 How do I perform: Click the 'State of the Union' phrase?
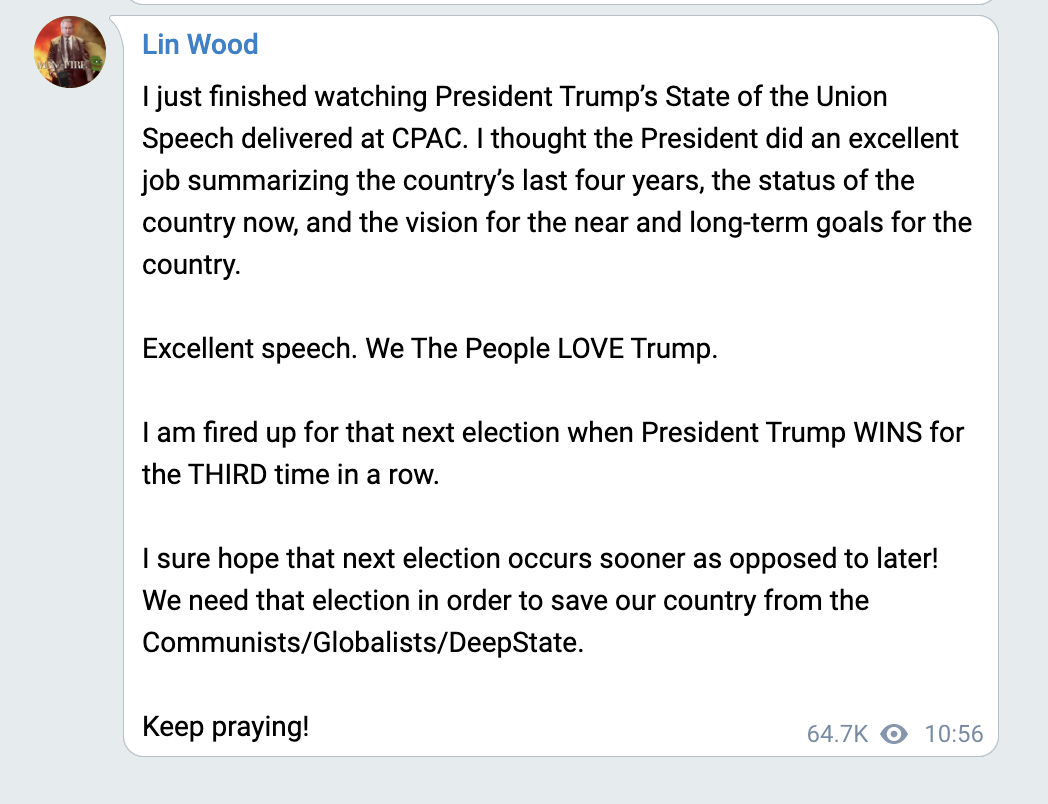click(x=776, y=97)
